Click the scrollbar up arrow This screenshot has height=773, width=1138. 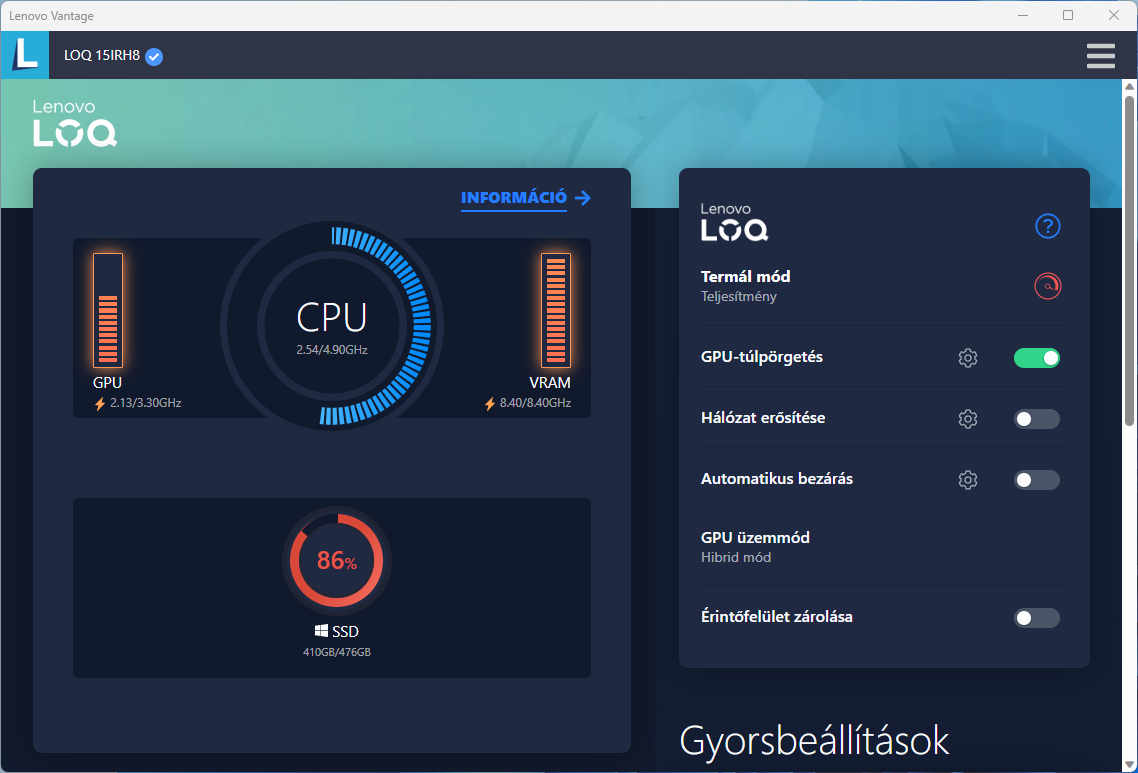[x=1129, y=86]
